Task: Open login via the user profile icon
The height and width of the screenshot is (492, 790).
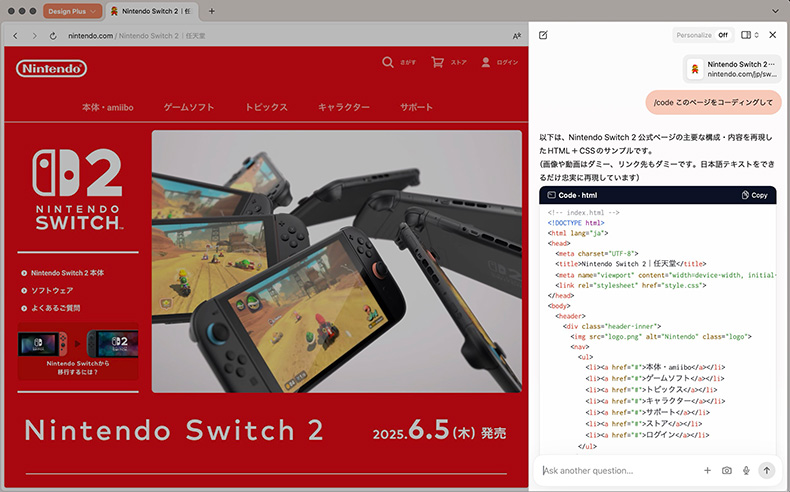Action: (486, 62)
